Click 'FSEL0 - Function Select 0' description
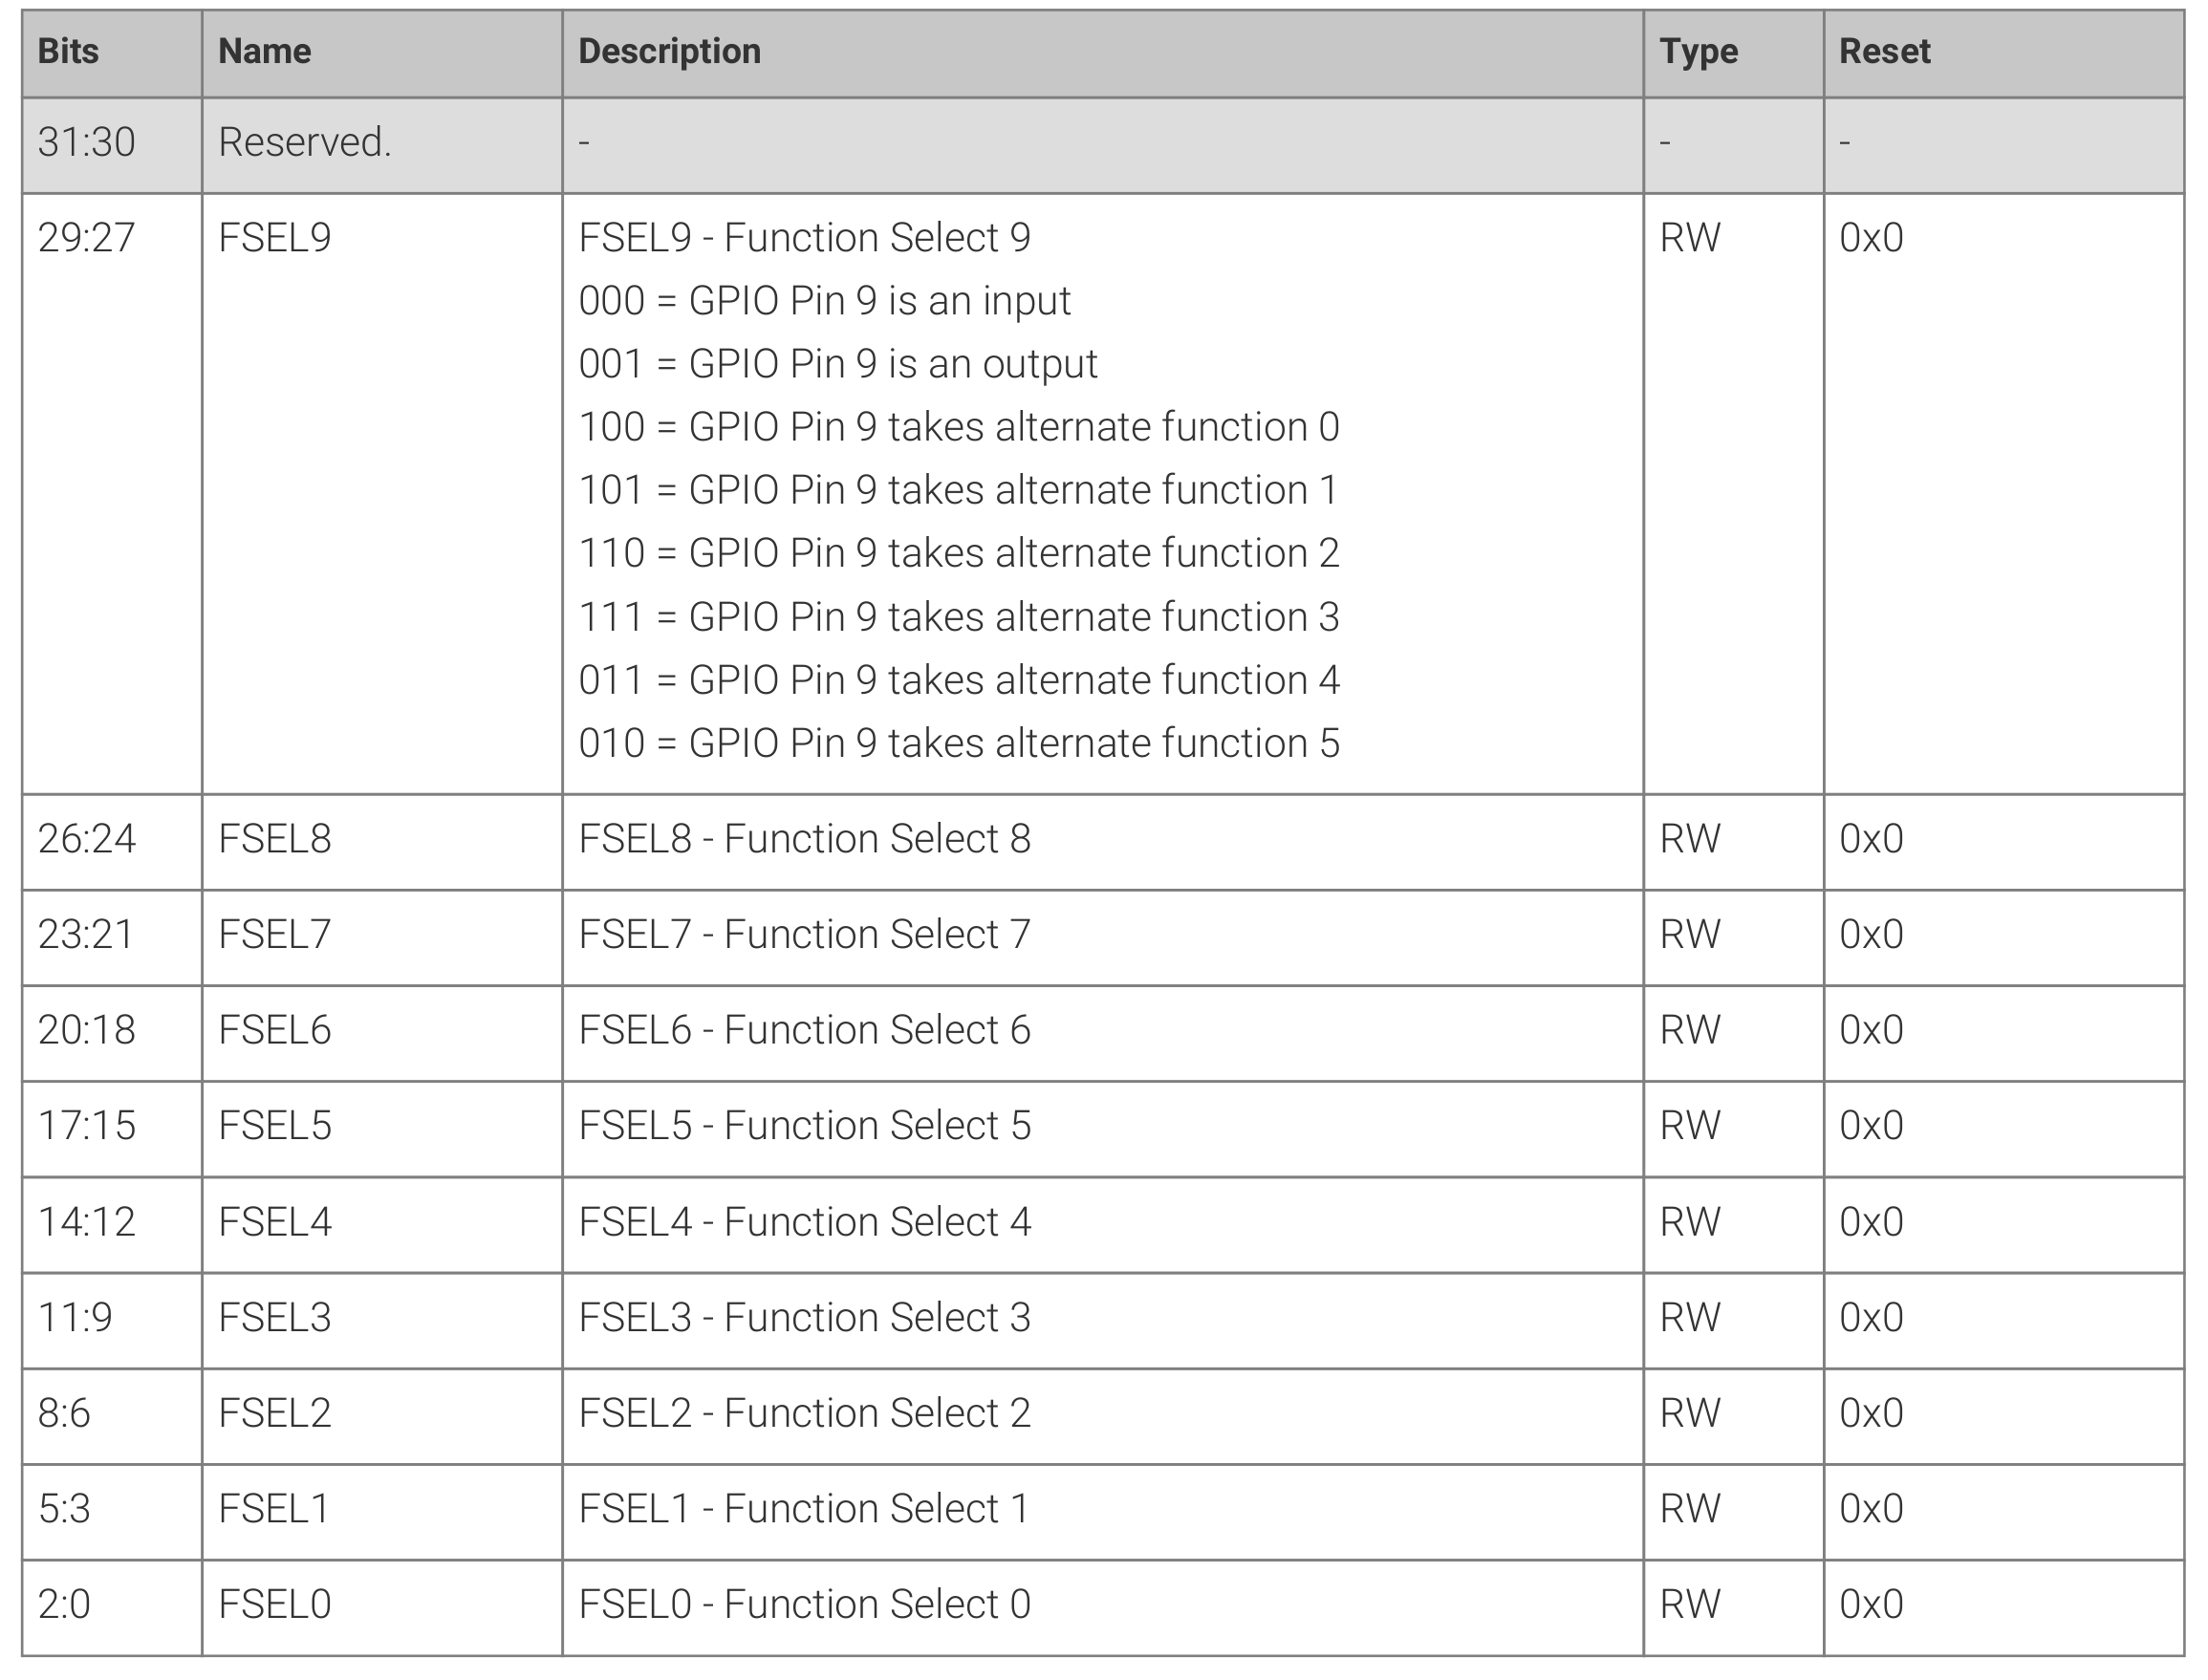Viewport: 2208px width, 1680px height. pos(804,1604)
